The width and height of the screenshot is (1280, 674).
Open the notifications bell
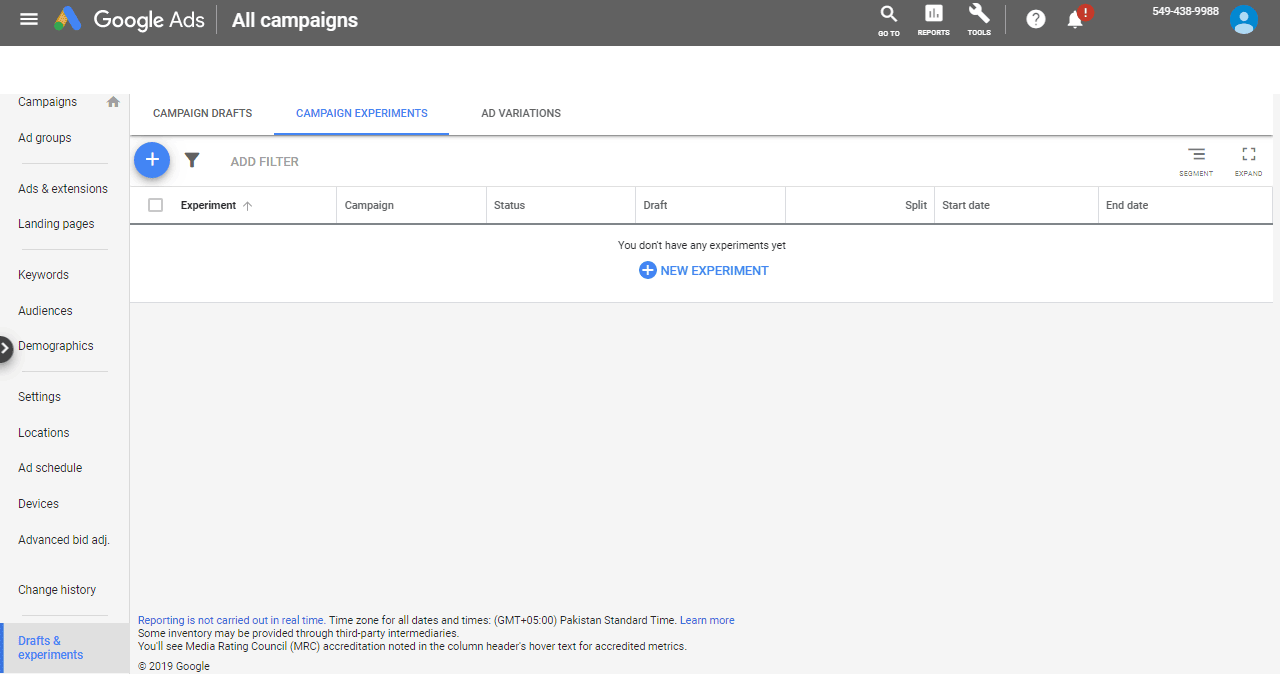pyautogui.click(x=1076, y=19)
